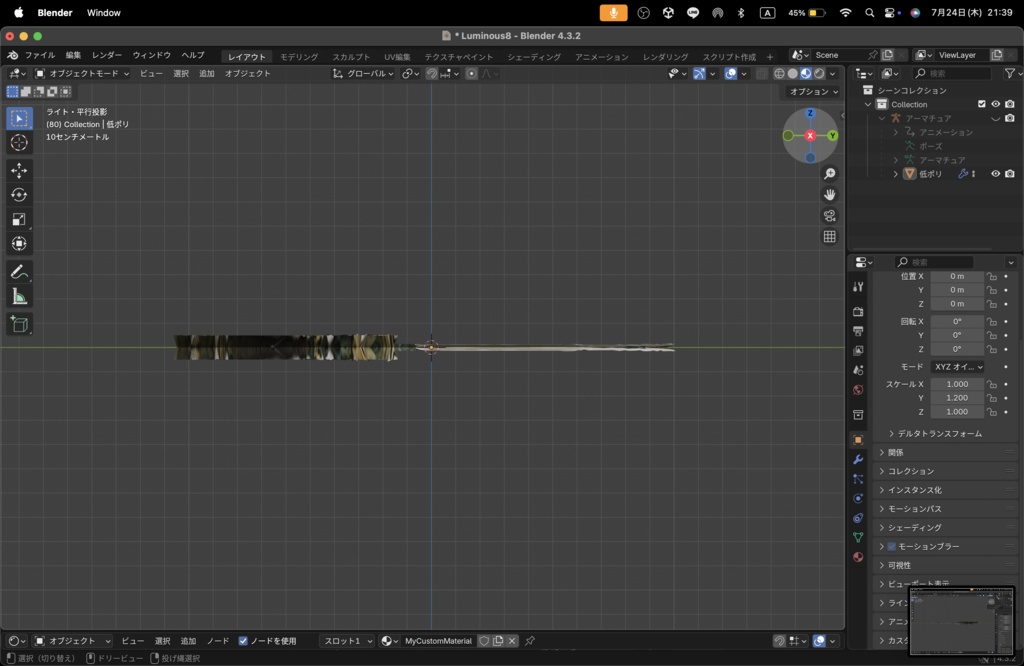1024x666 pixels.
Task: Open the Modifiers properties tab
Action: (858, 460)
